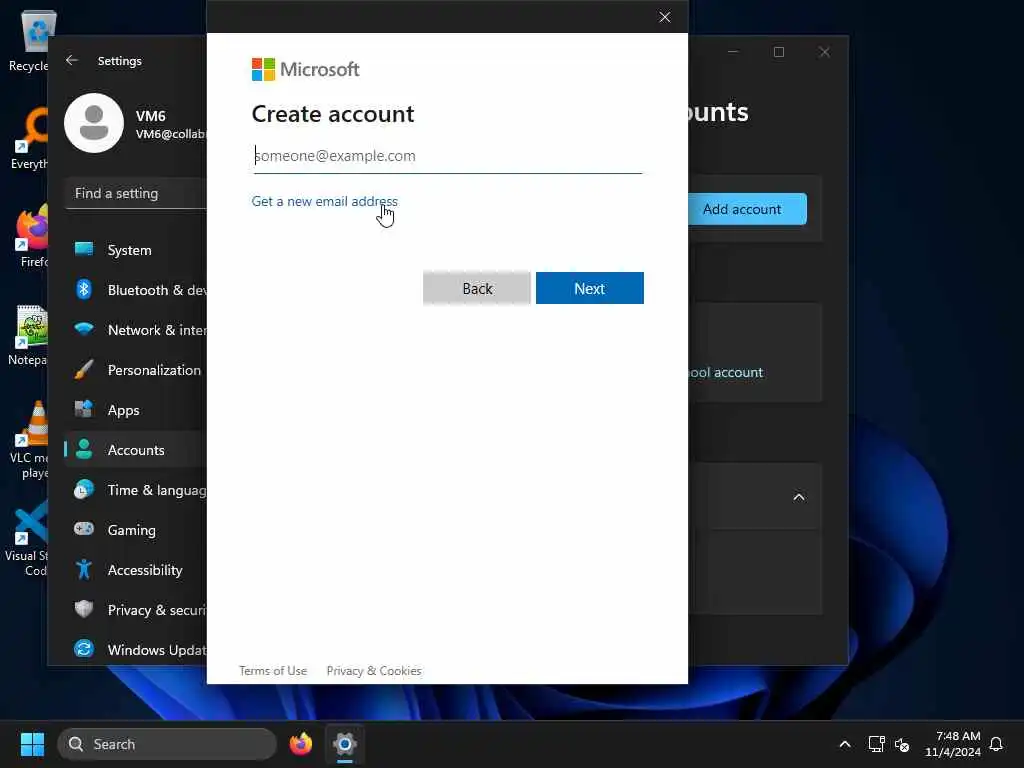This screenshot has width=1024, height=768.
Task: Click the Microsoft logo in the dialog
Action: tap(306, 69)
